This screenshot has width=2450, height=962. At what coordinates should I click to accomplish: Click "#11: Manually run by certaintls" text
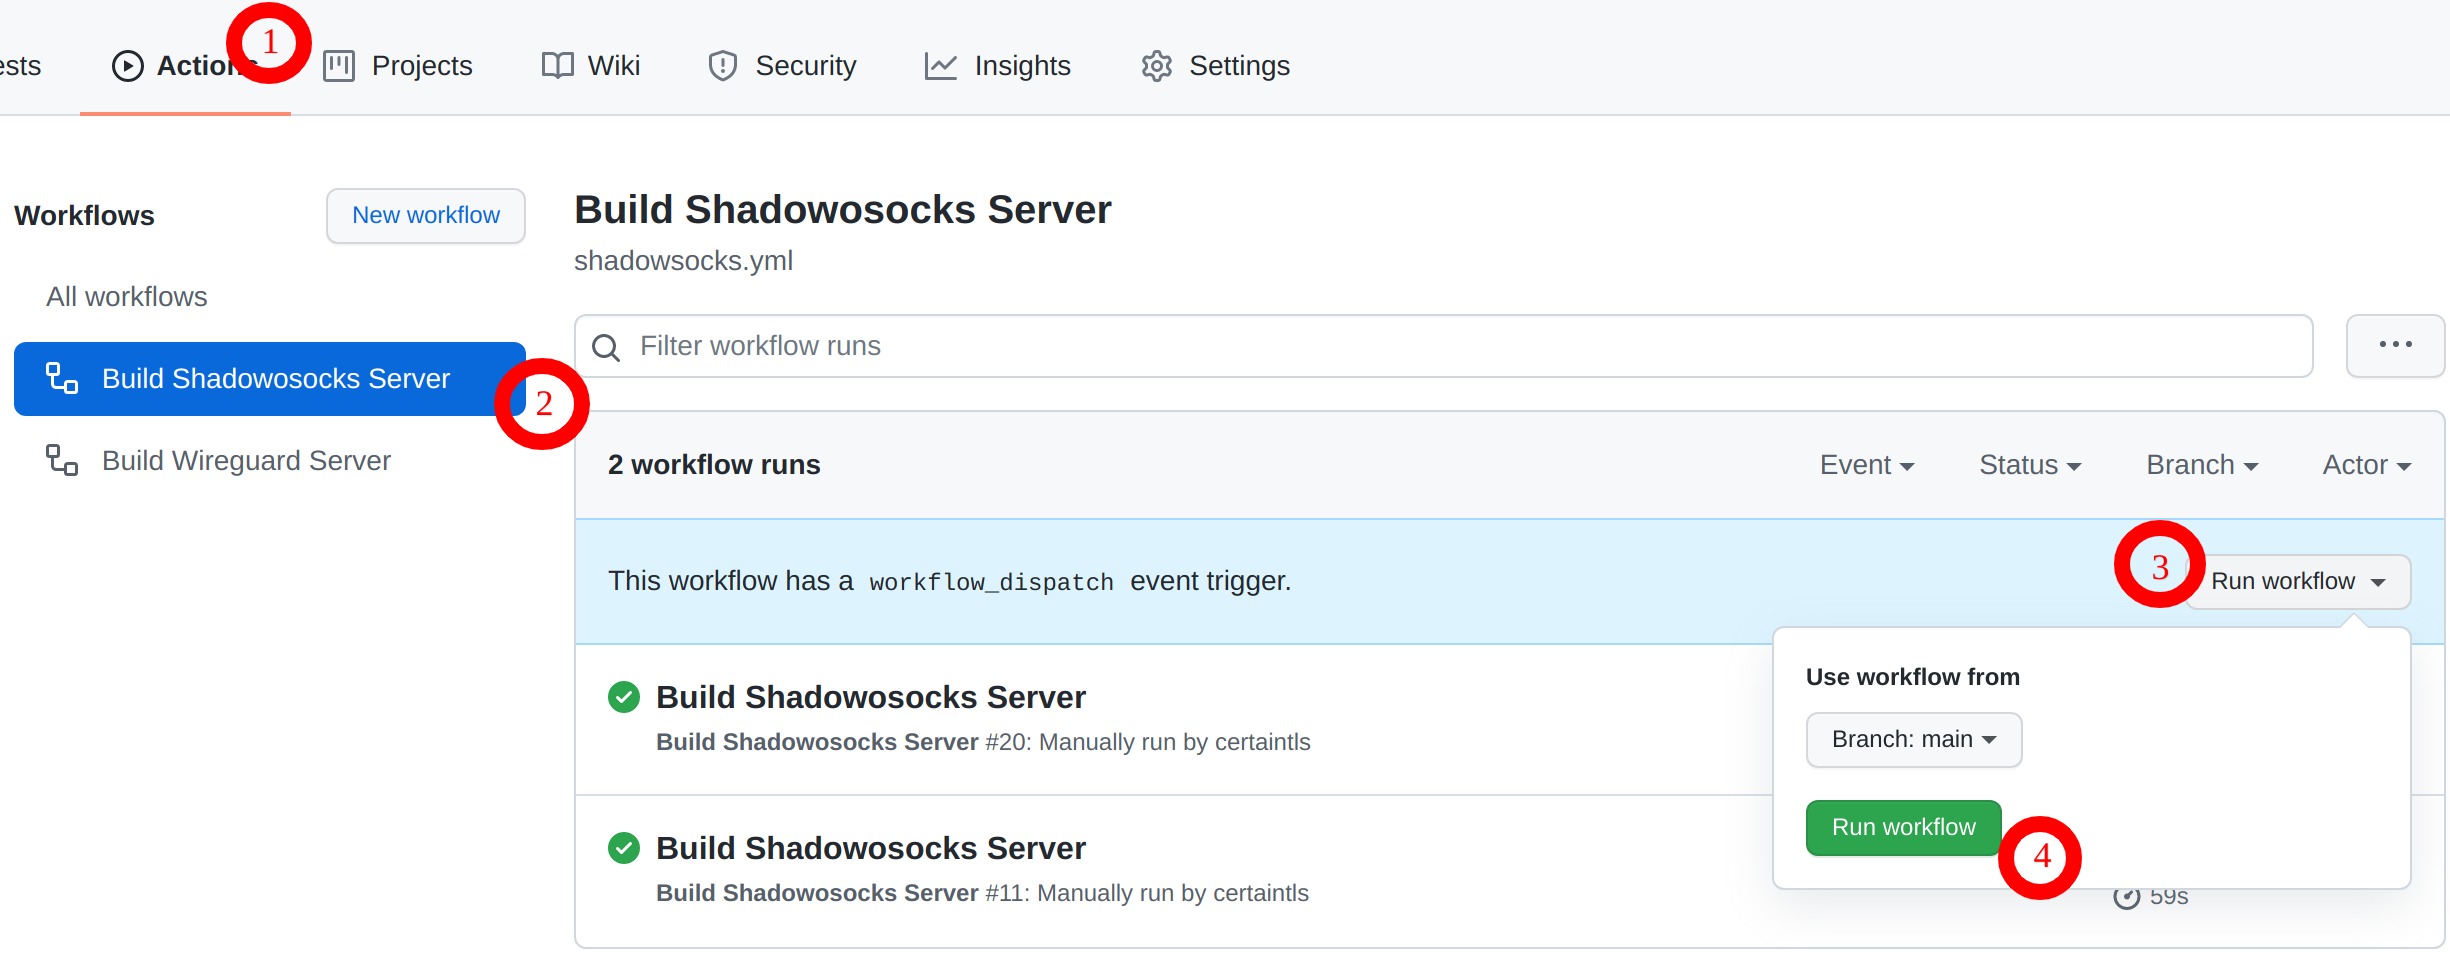(x=1147, y=893)
